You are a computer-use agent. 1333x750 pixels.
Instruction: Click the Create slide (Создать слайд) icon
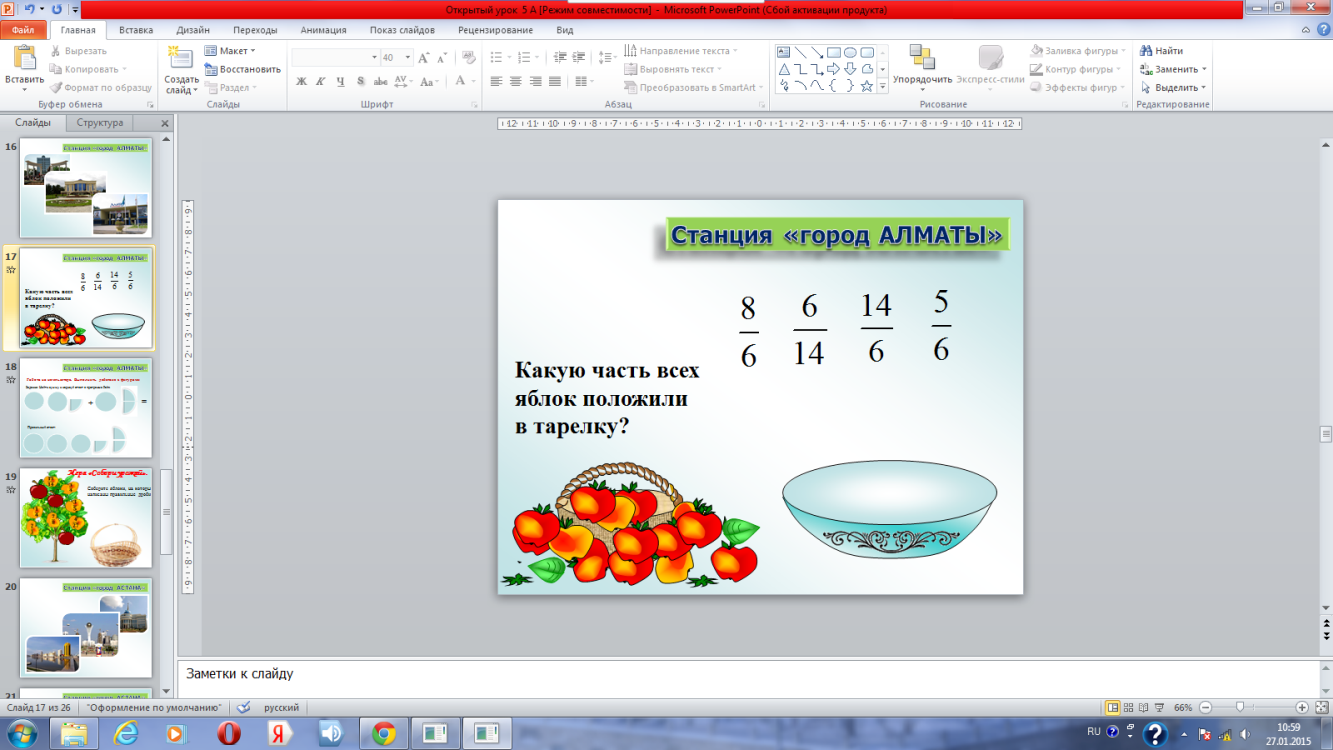point(181,58)
